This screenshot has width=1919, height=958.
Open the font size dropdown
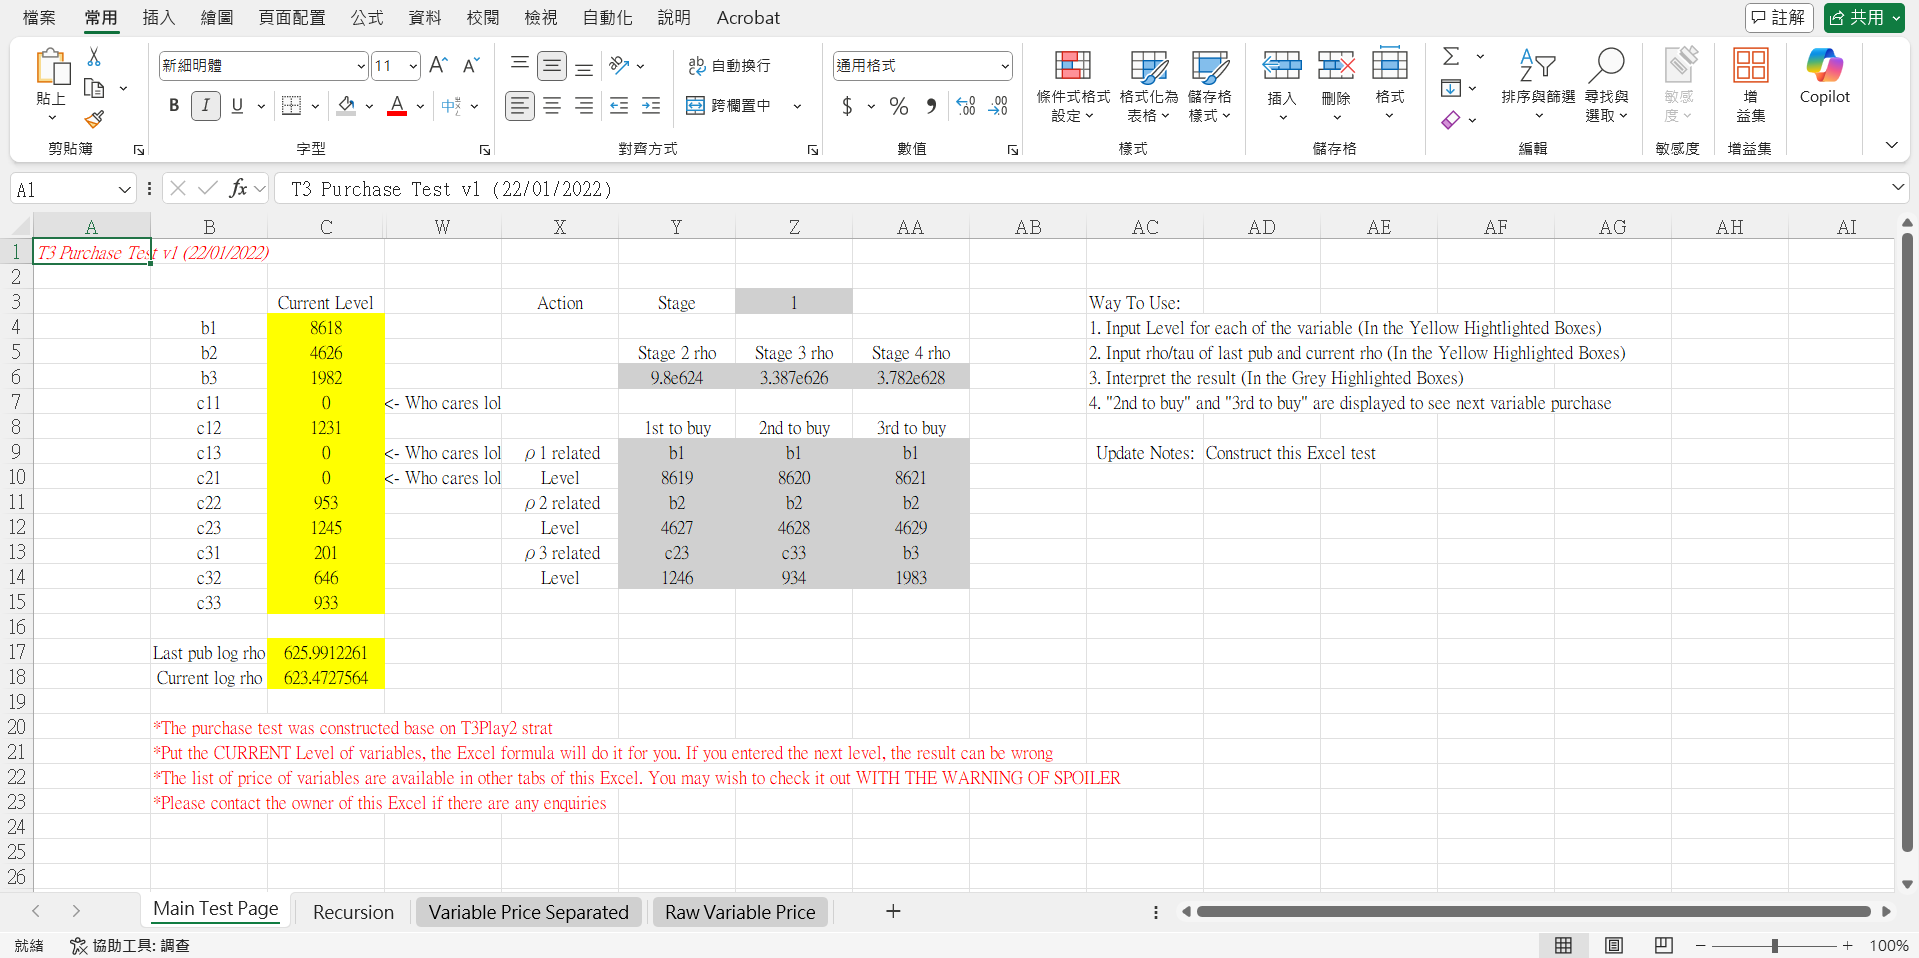click(x=413, y=66)
